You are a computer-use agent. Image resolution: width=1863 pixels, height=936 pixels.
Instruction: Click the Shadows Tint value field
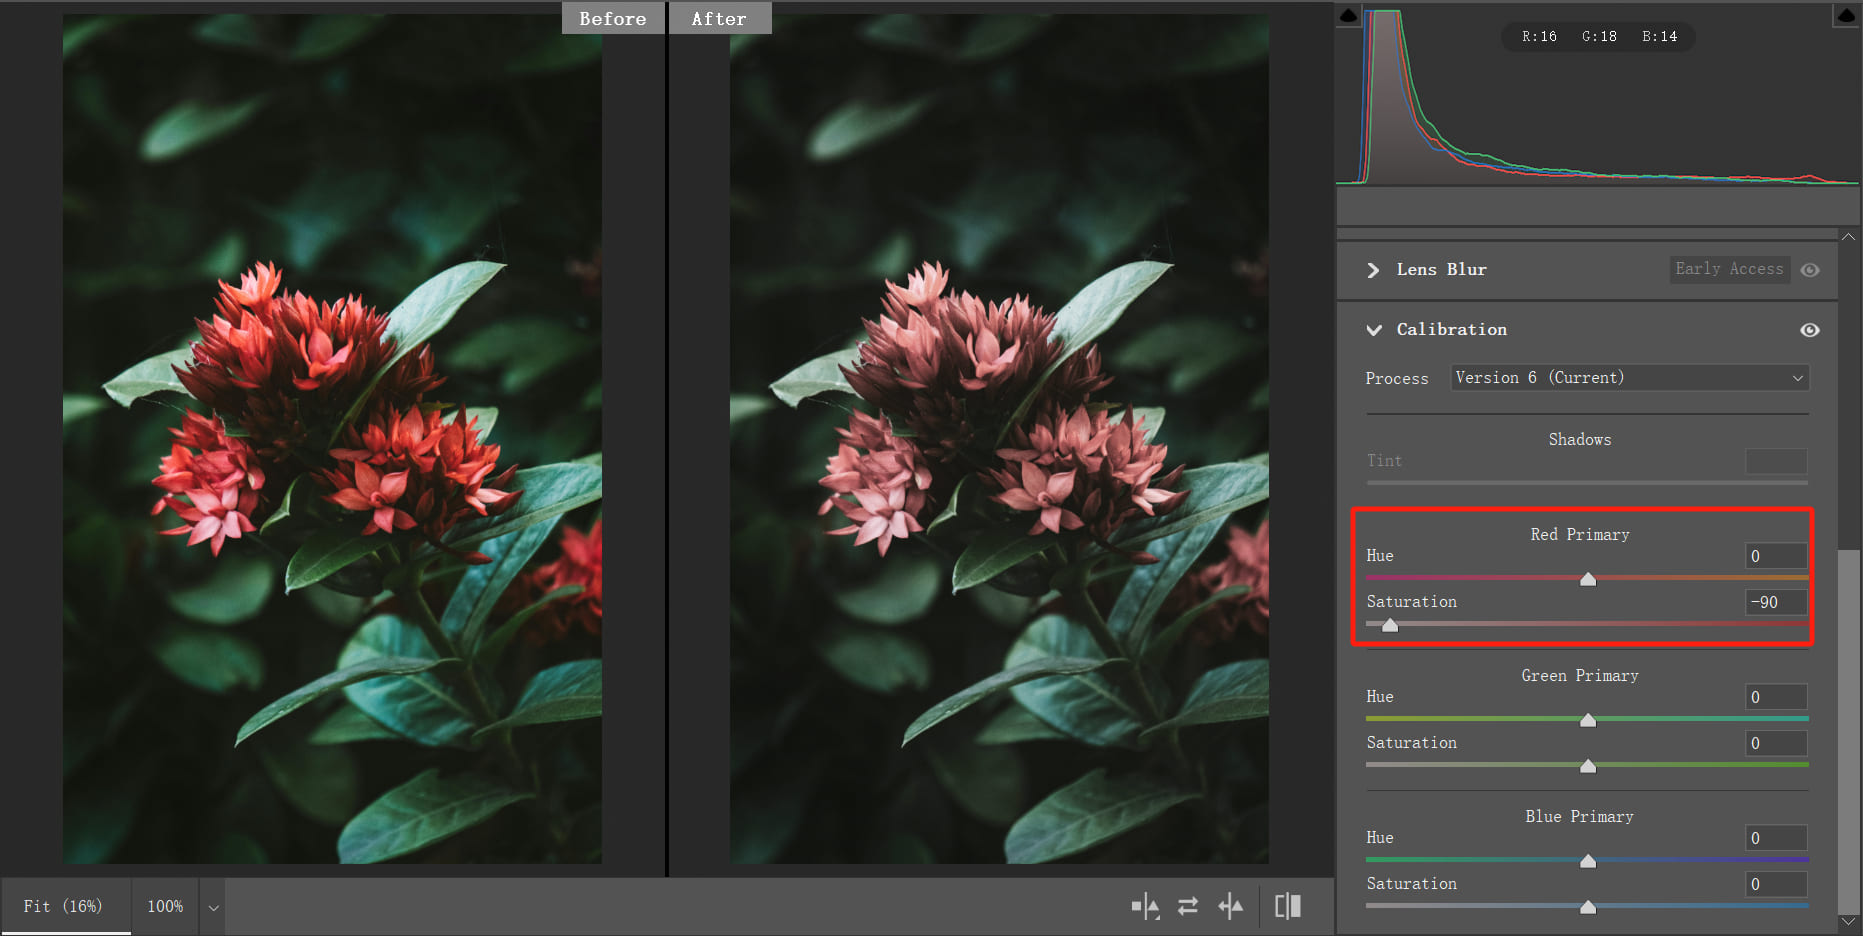pyautogui.click(x=1776, y=461)
